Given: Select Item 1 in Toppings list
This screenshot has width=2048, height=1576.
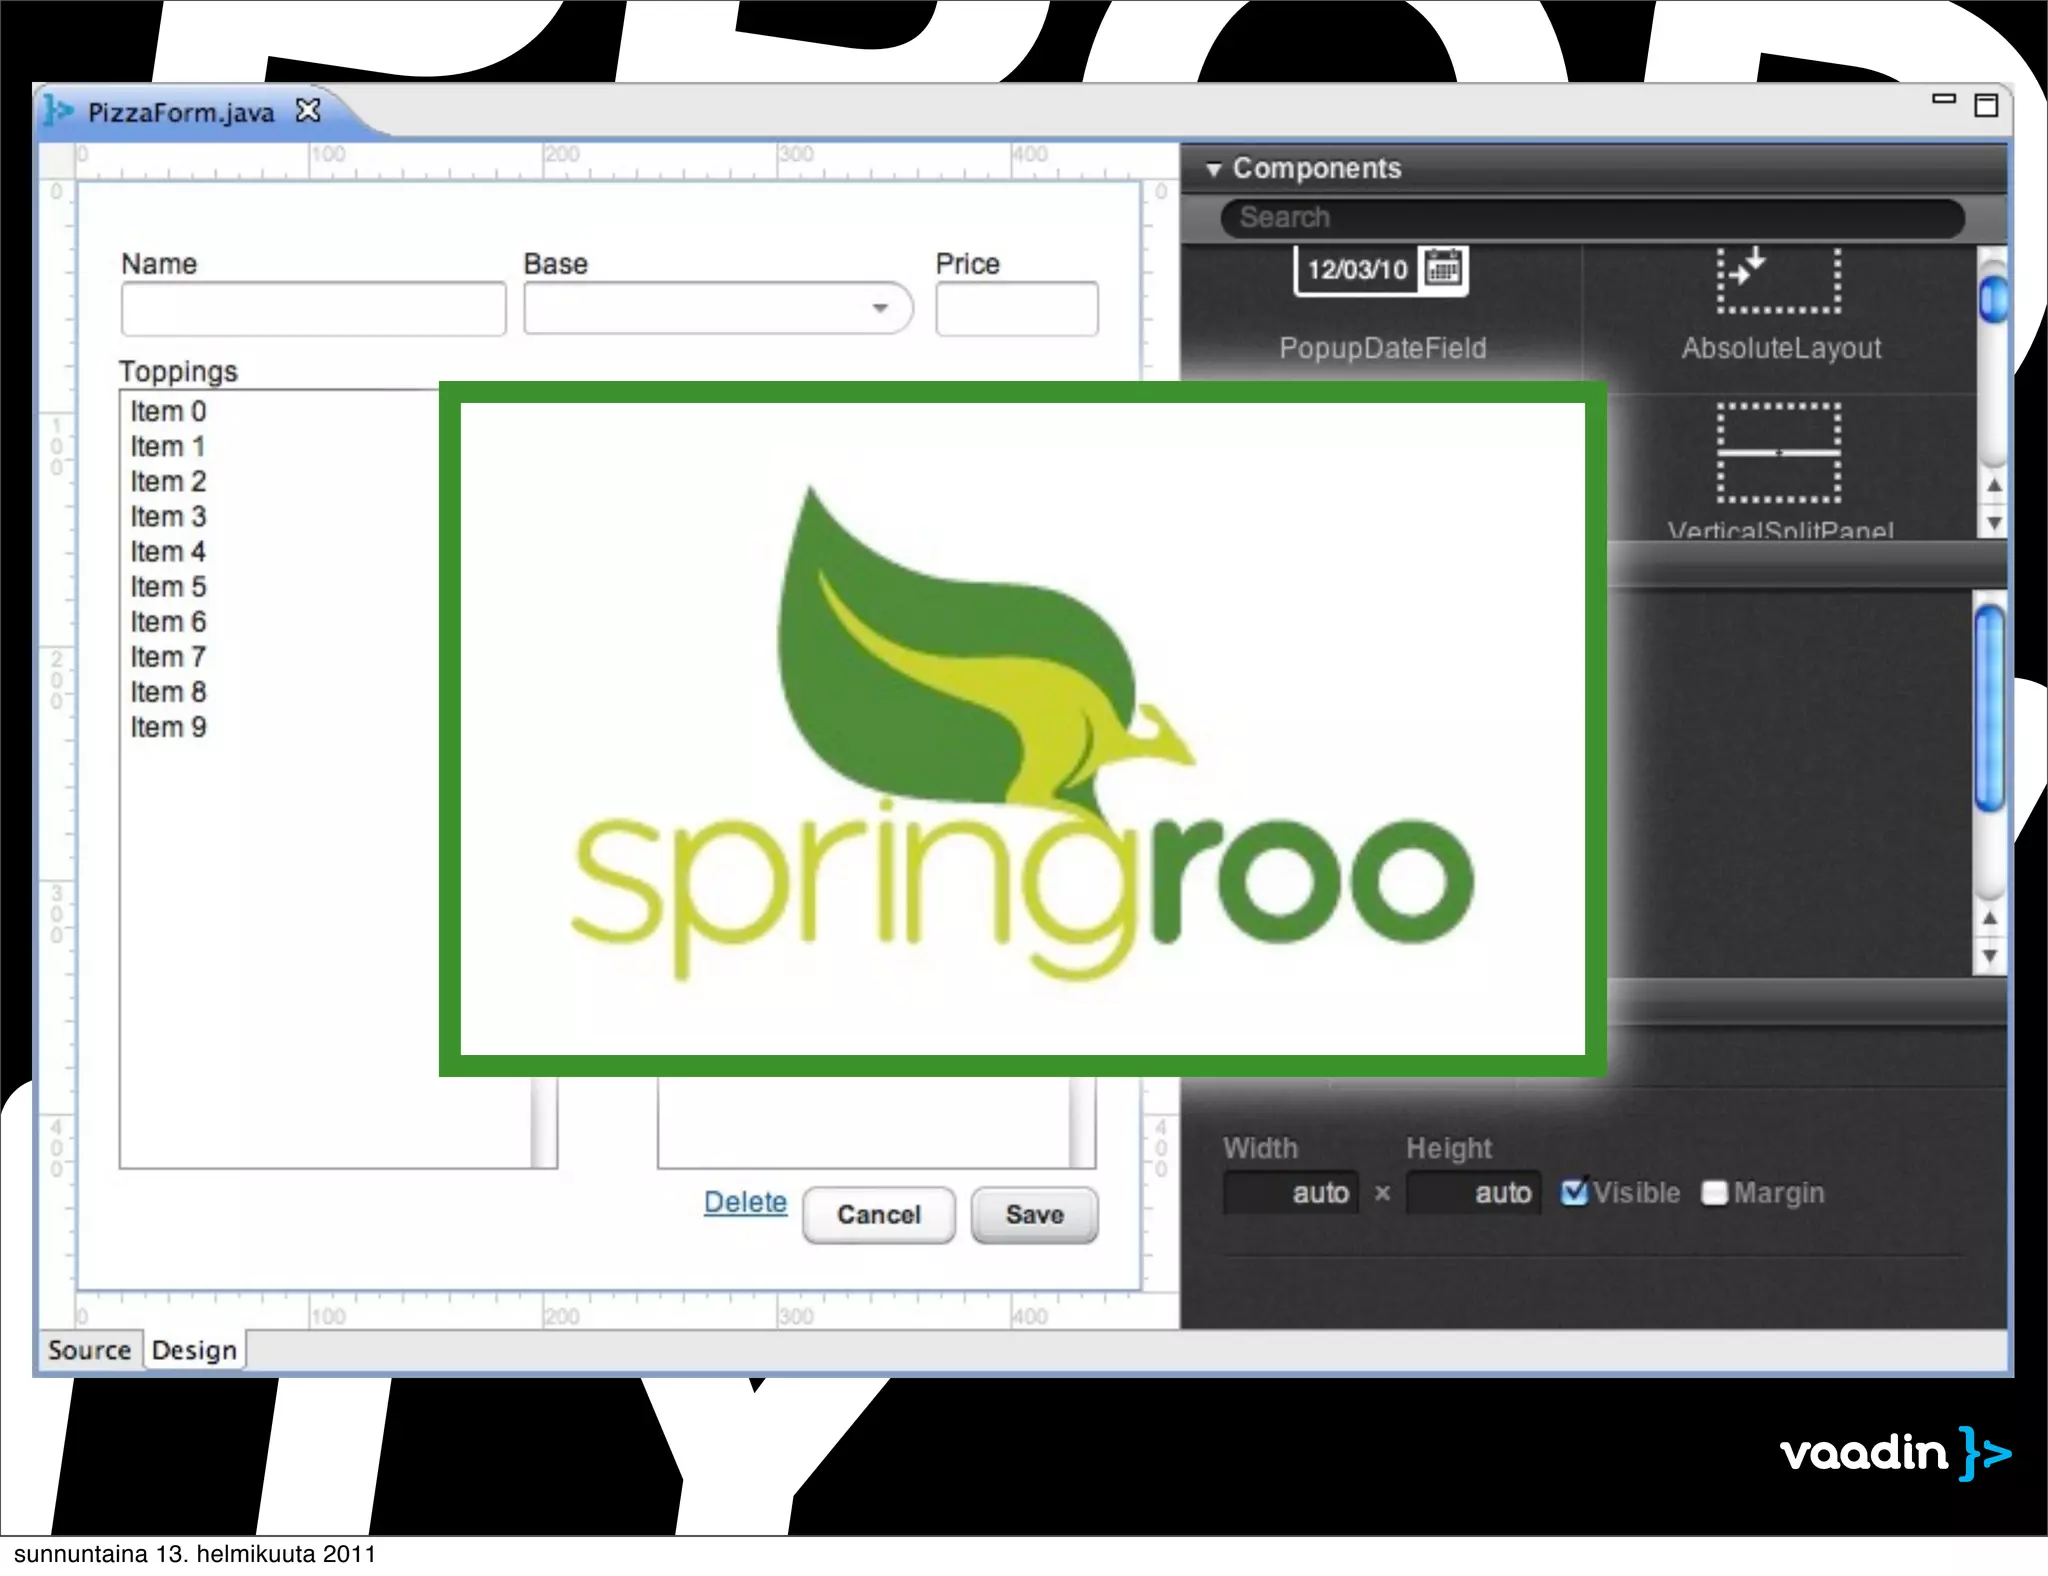Looking at the screenshot, I should (168, 446).
